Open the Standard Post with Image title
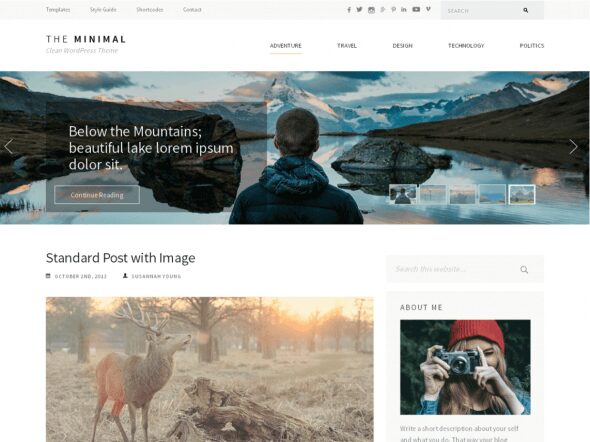Viewport: 590px width, 442px height. tap(120, 258)
